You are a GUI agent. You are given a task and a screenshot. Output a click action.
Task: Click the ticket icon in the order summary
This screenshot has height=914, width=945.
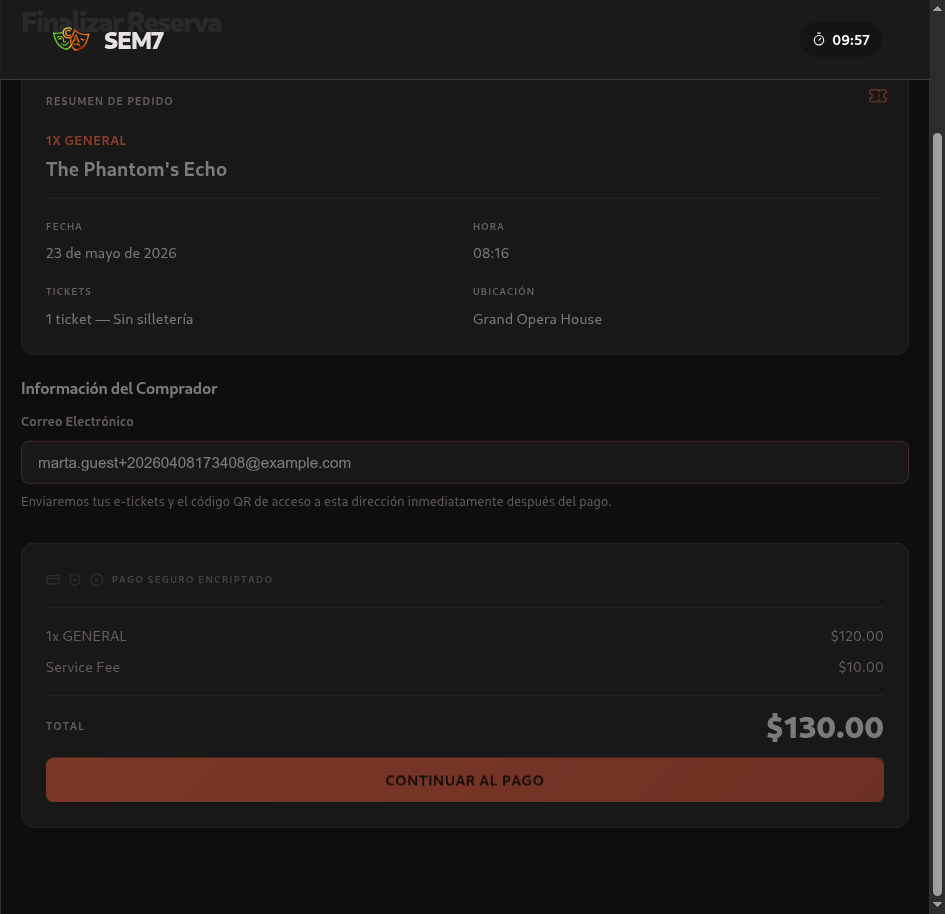(x=878, y=96)
